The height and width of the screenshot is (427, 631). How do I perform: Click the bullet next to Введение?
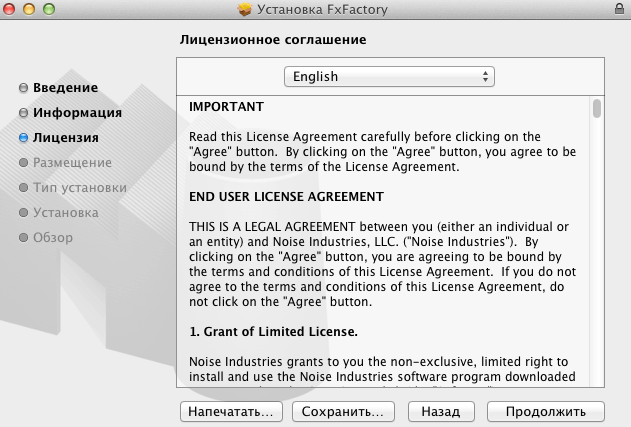[x=23, y=88]
